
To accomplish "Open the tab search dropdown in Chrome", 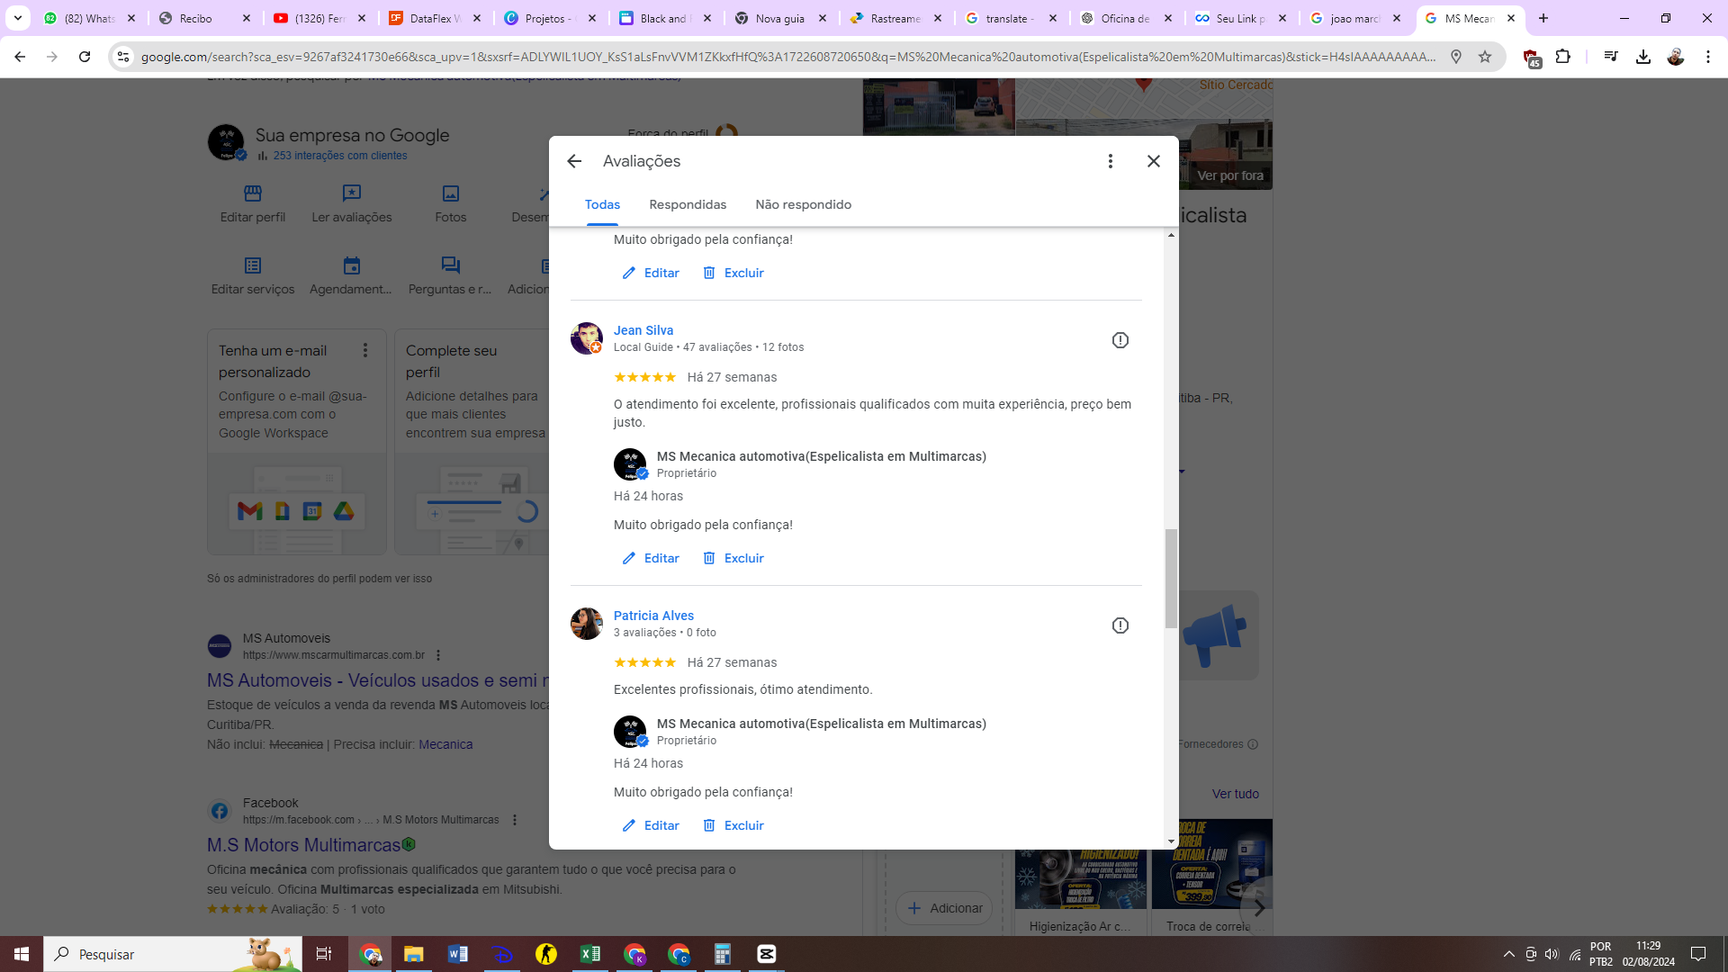I will [x=18, y=18].
